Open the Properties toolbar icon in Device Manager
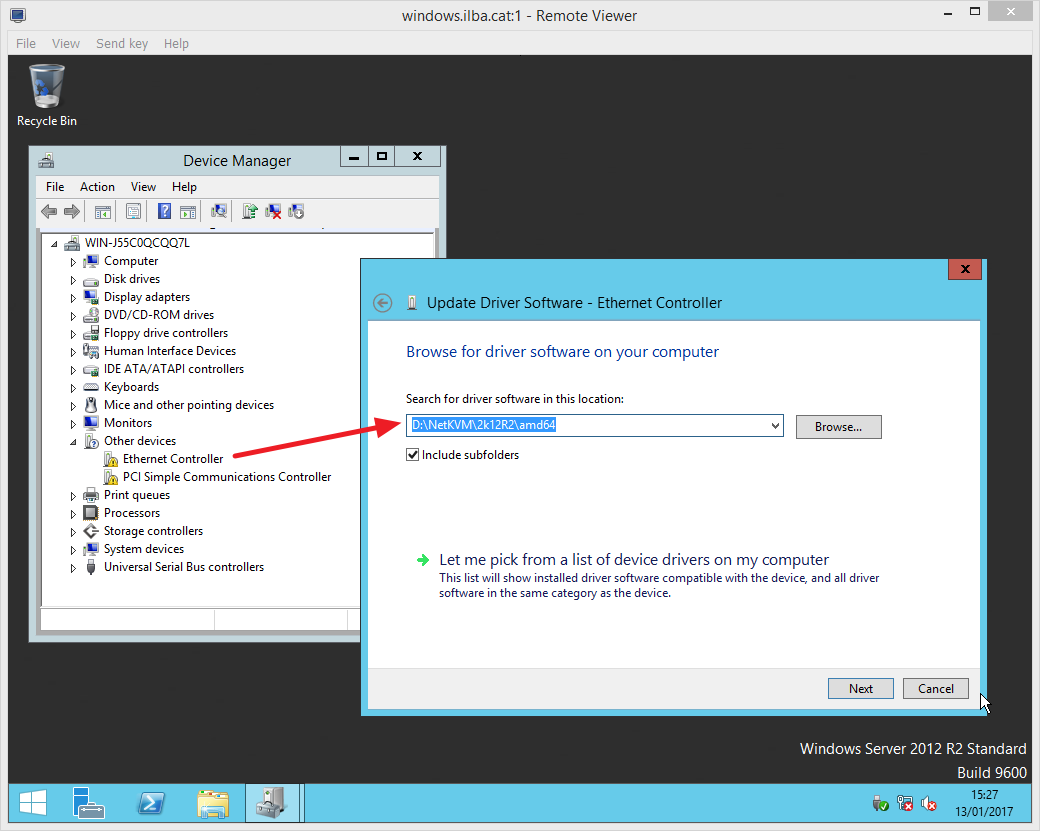 (x=133, y=212)
